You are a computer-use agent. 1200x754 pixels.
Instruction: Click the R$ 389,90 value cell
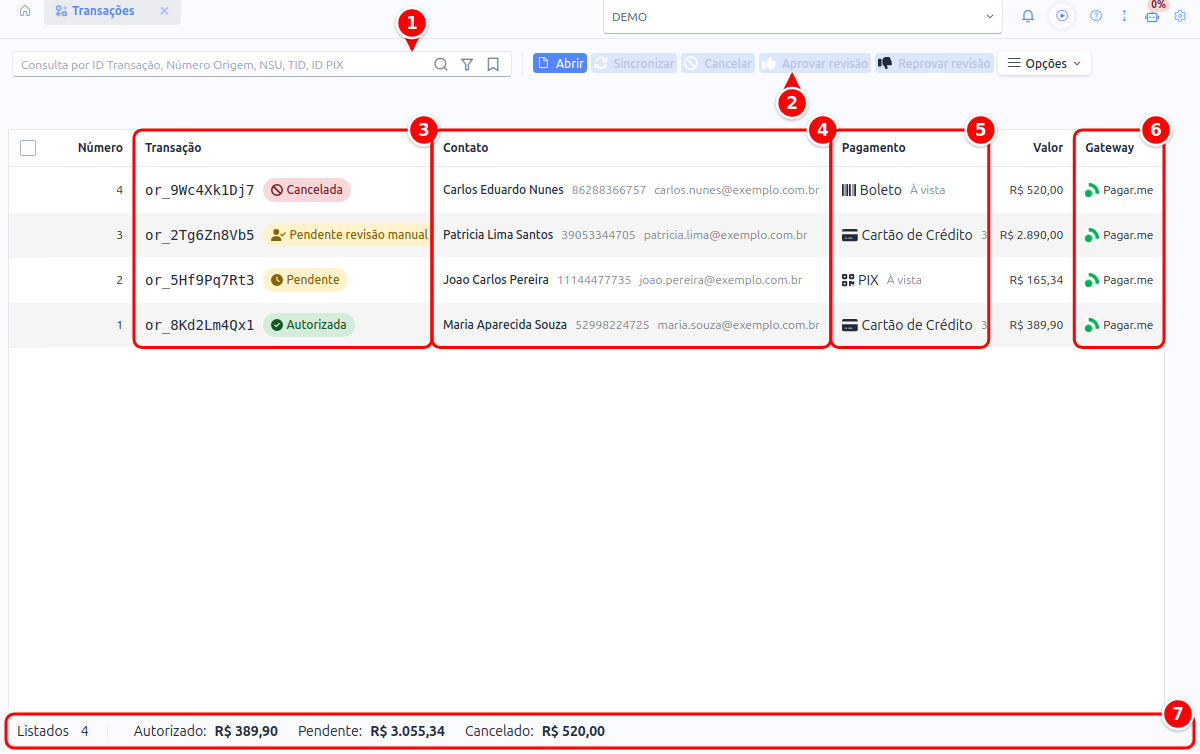pos(1036,325)
